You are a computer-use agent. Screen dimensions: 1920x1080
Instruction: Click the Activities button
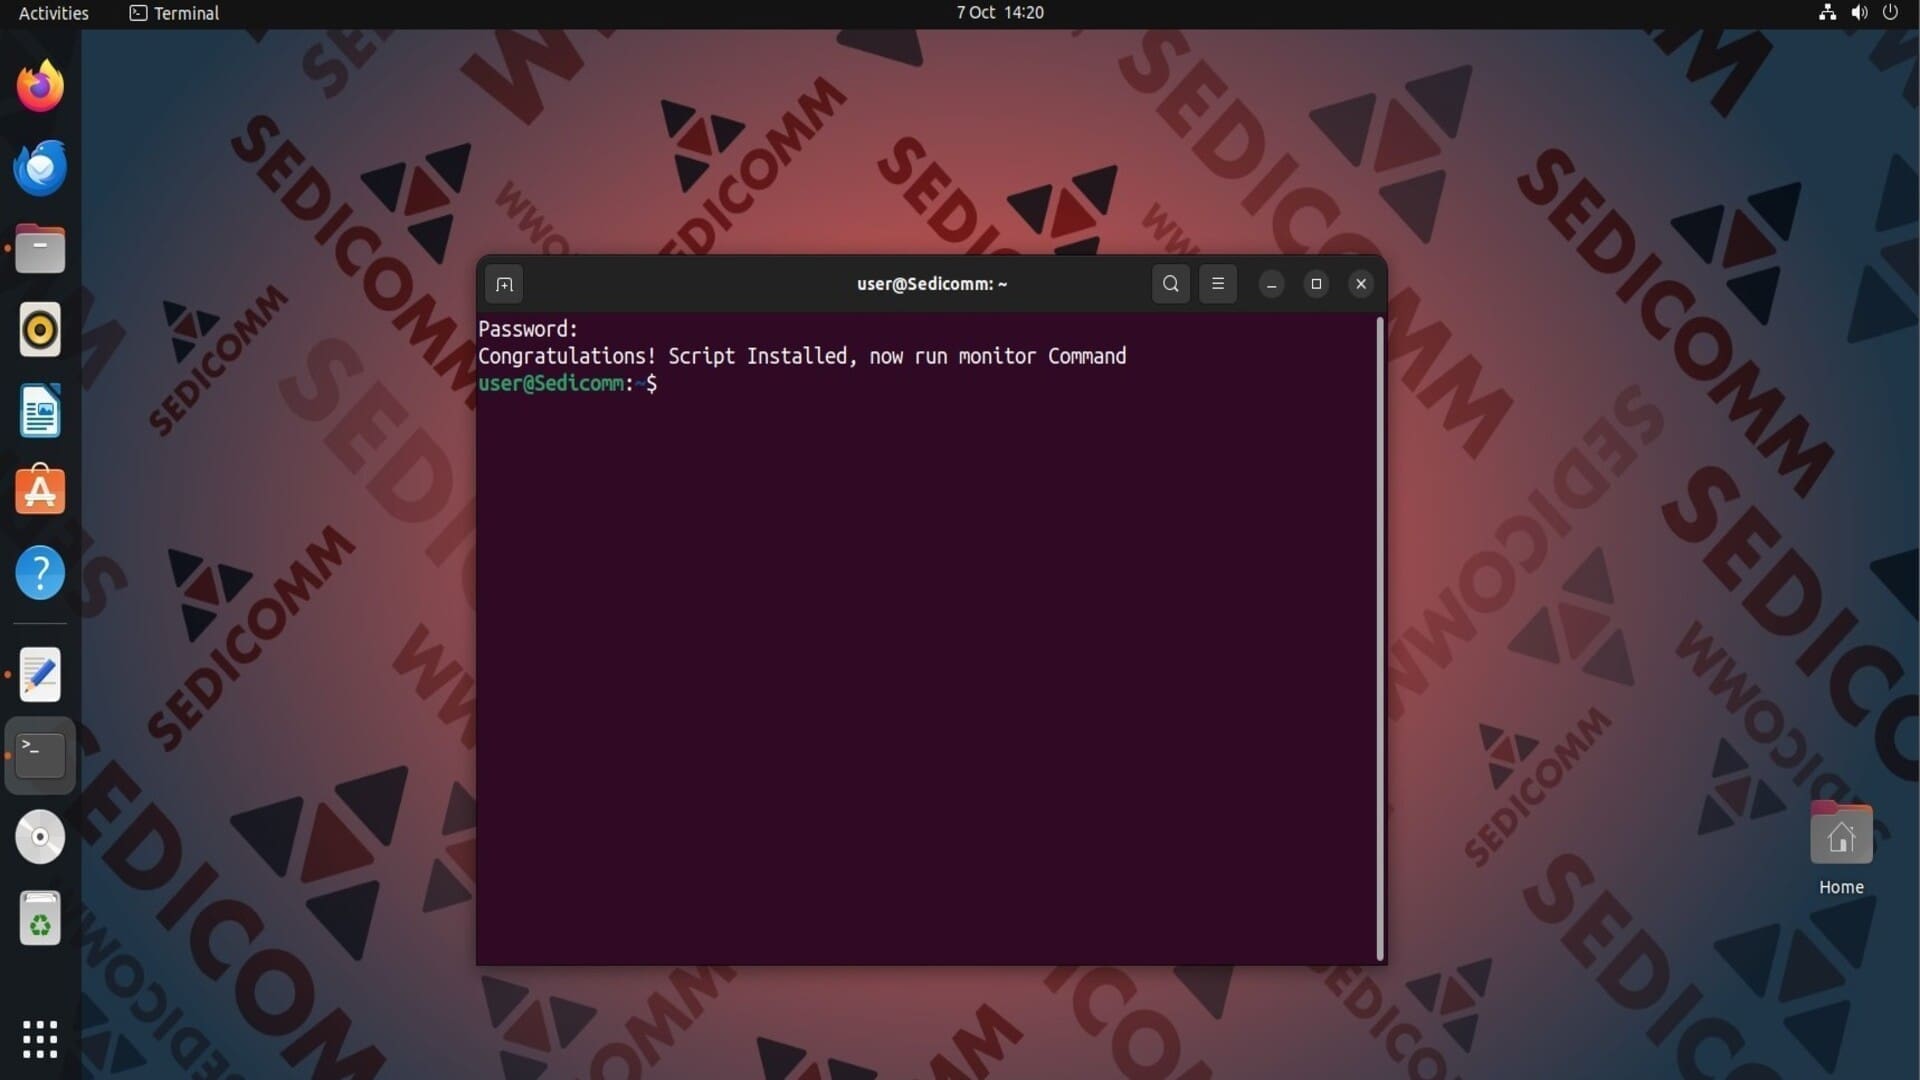tap(54, 13)
